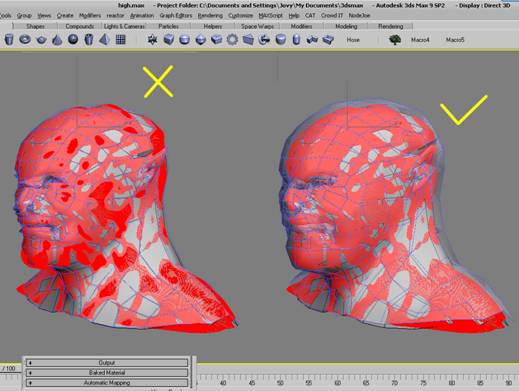Select the RingWave gear-shaped icon

click(232, 40)
